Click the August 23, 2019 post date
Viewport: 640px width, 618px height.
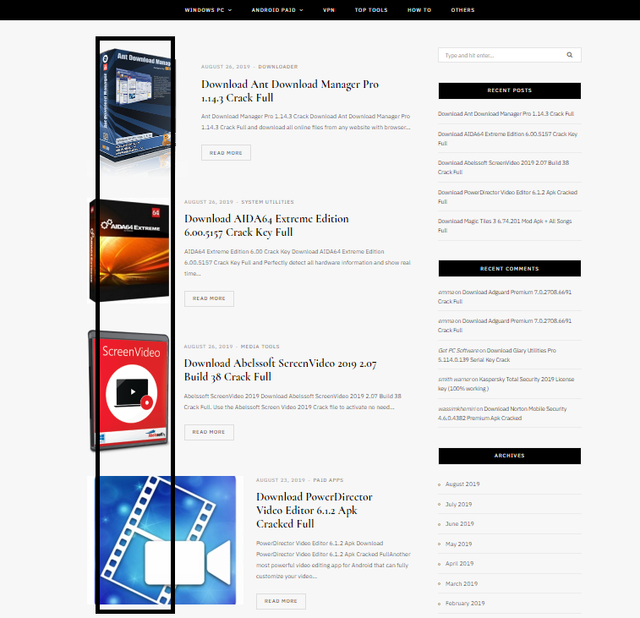coord(280,480)
